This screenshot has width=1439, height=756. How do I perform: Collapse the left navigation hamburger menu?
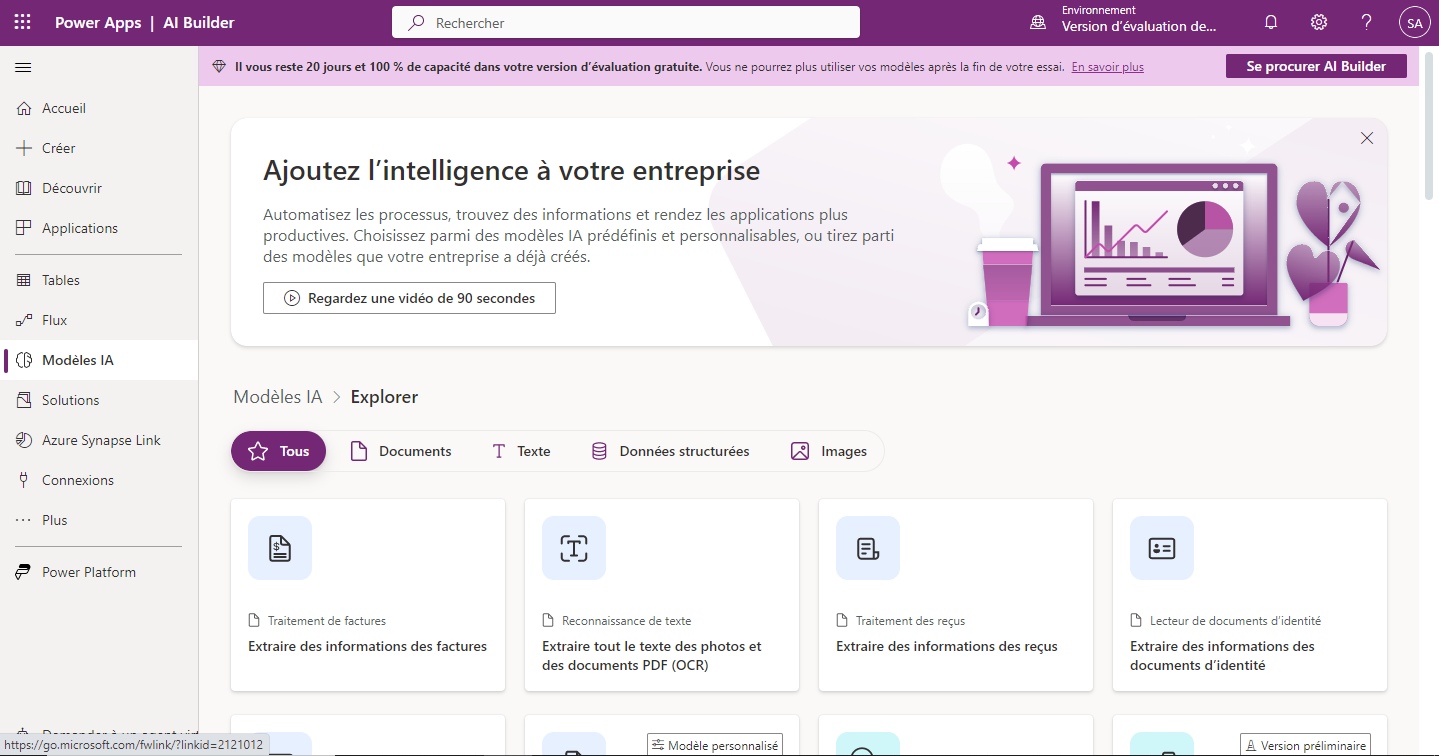[x=23, y=67]
